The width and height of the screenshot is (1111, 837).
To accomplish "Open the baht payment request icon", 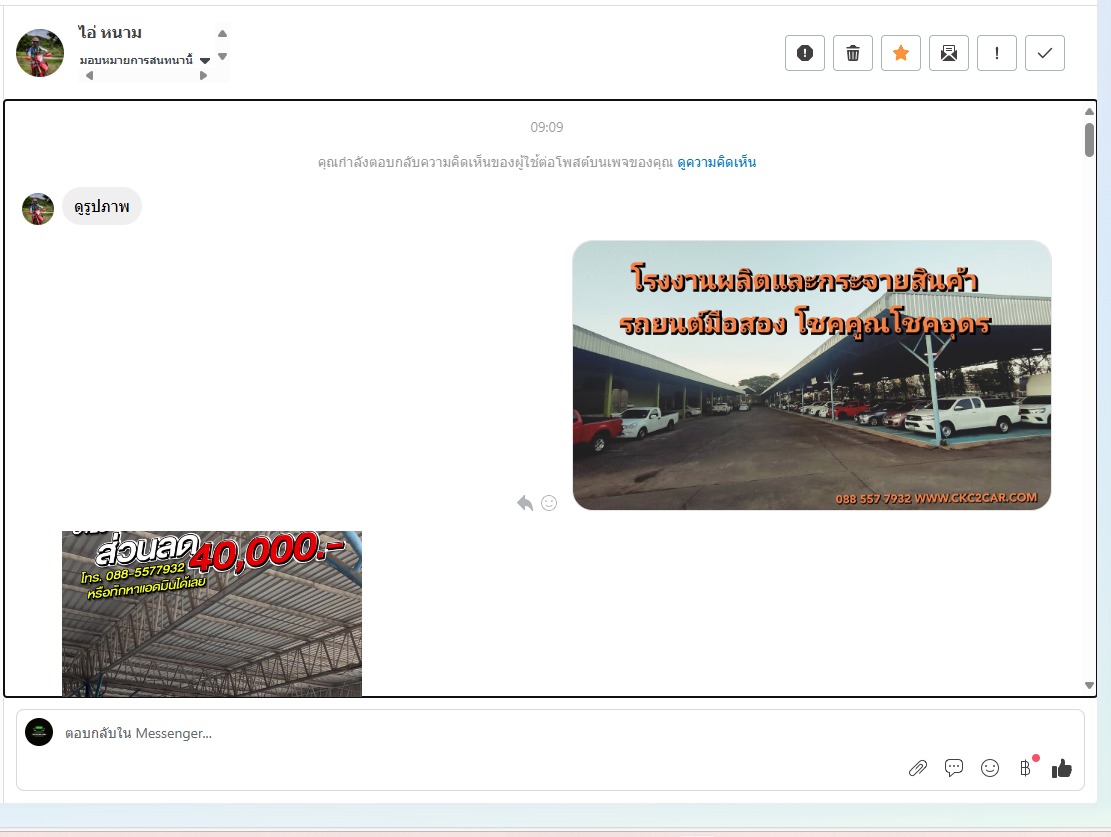I will tap(1027, 767).
